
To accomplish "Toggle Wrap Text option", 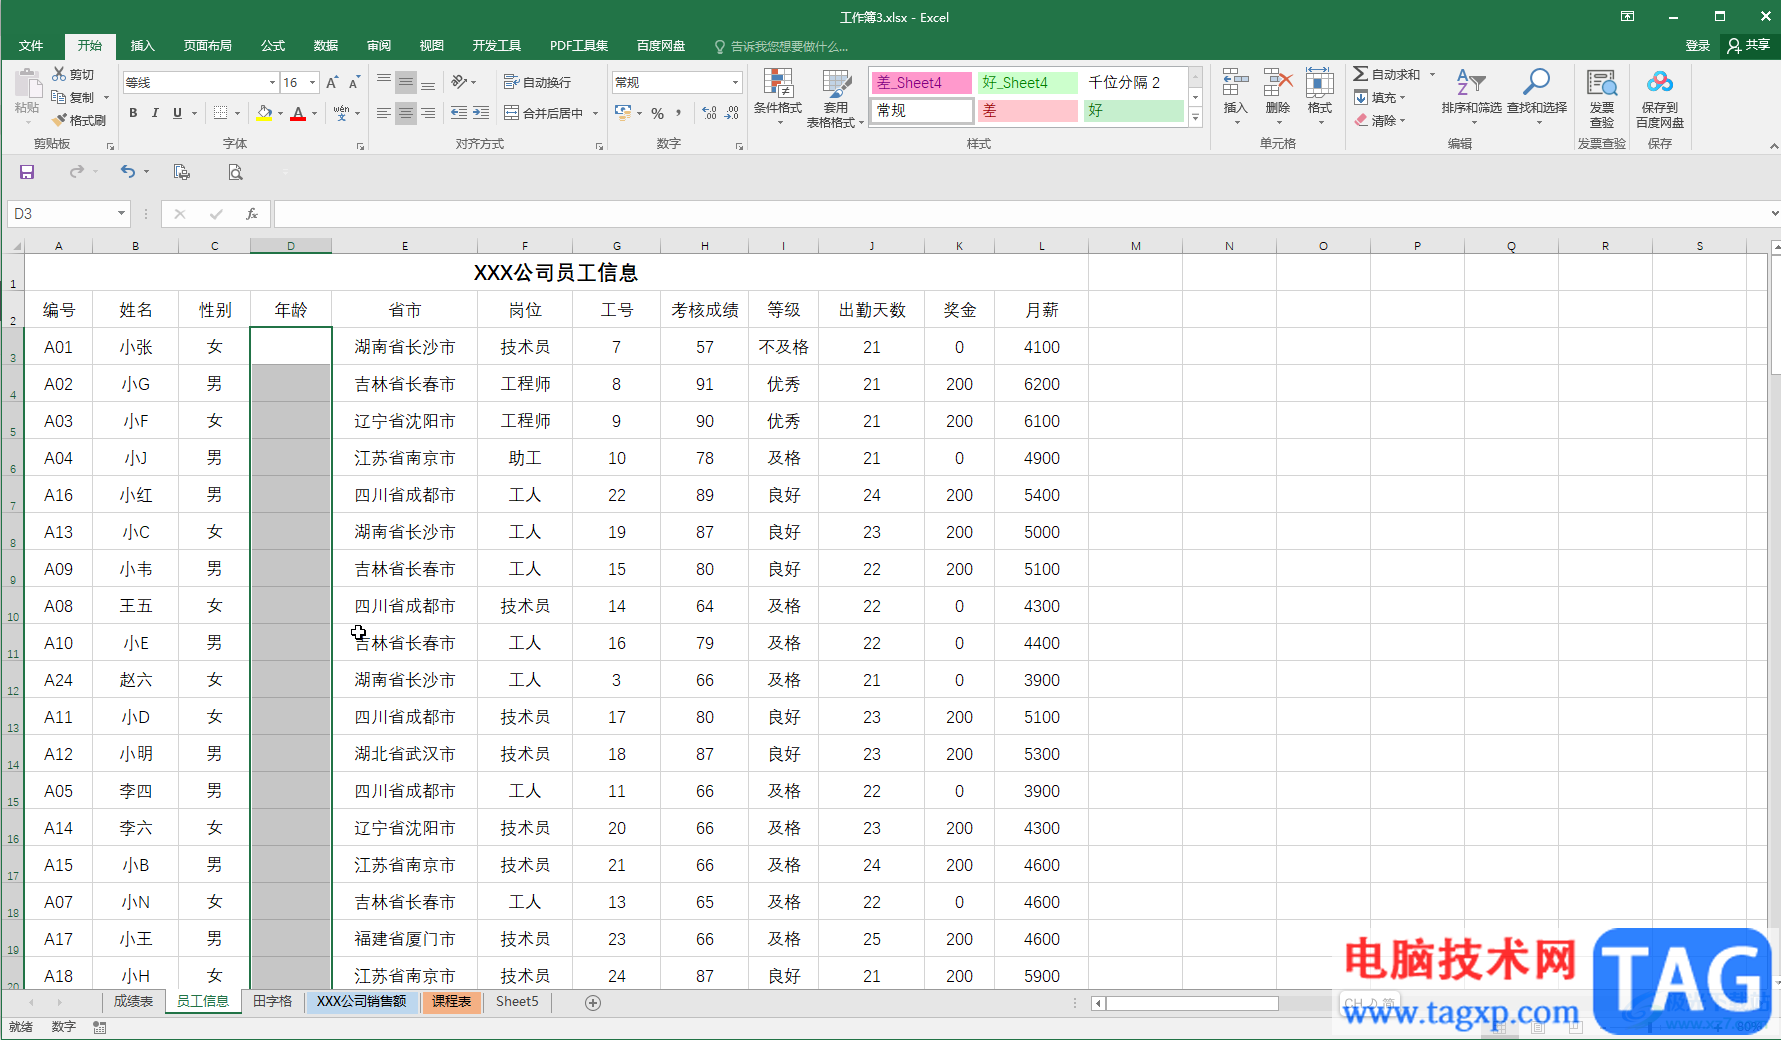I will (x=538, y=82).
